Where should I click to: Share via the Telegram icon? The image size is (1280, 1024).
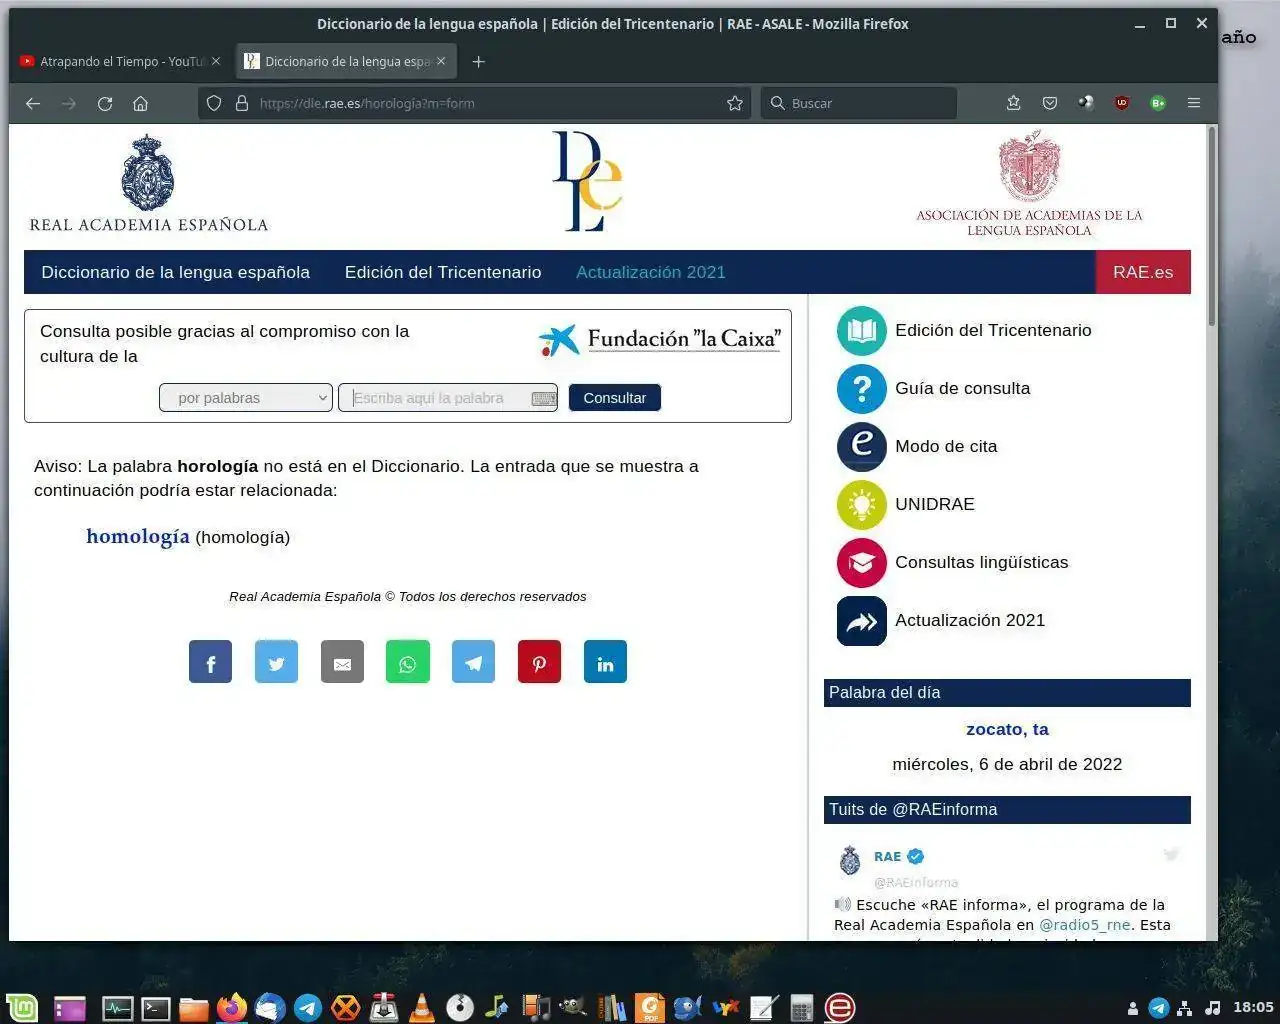click(473, 662)
